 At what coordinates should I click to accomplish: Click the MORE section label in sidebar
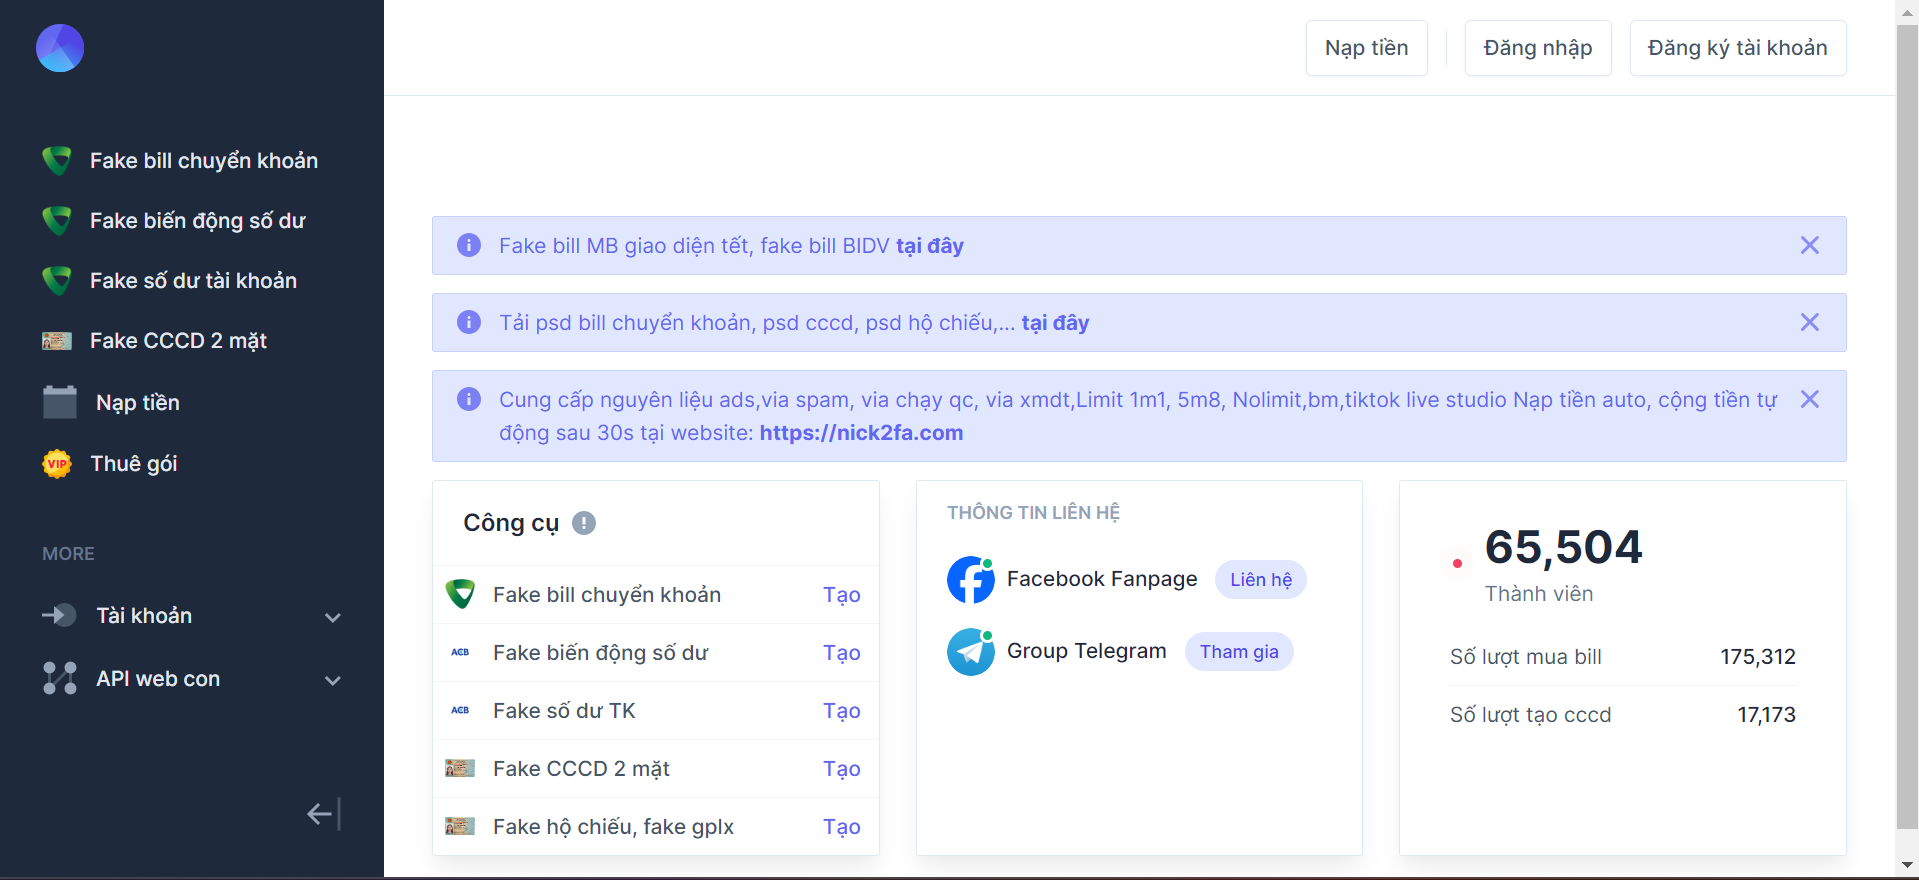tap(68, 554)
